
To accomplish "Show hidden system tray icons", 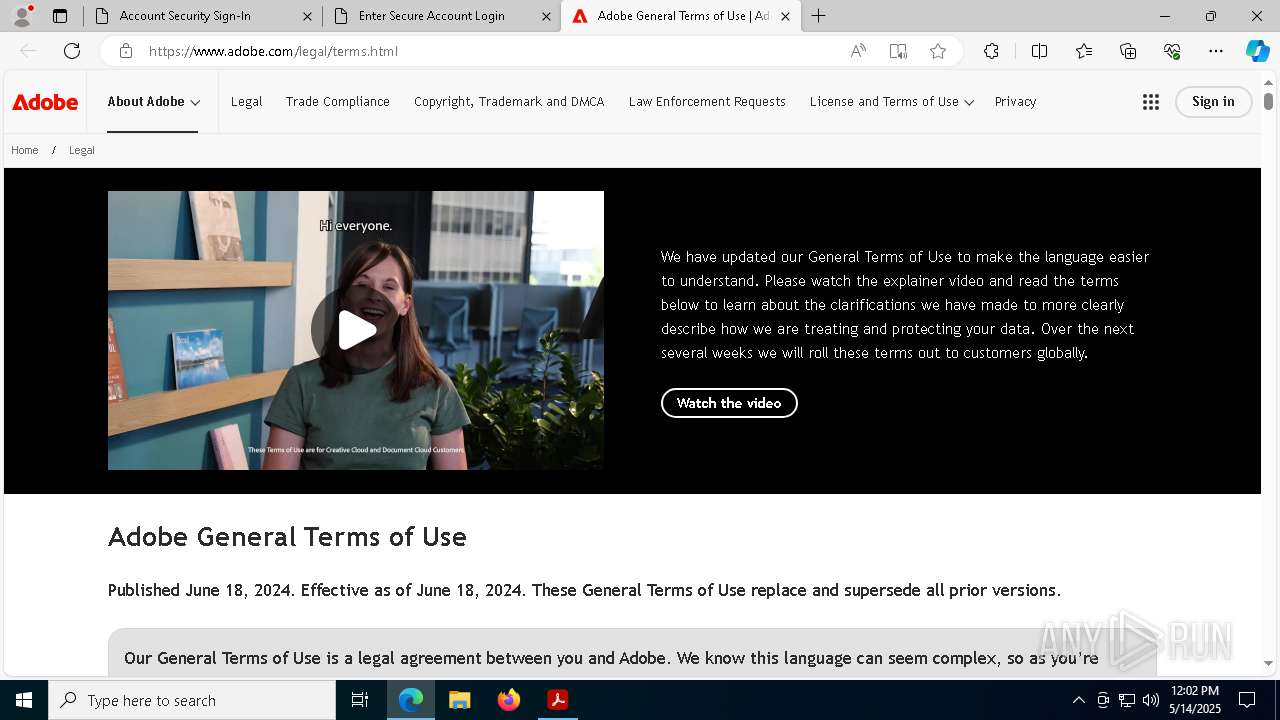I will click(x=1078, y=700).
